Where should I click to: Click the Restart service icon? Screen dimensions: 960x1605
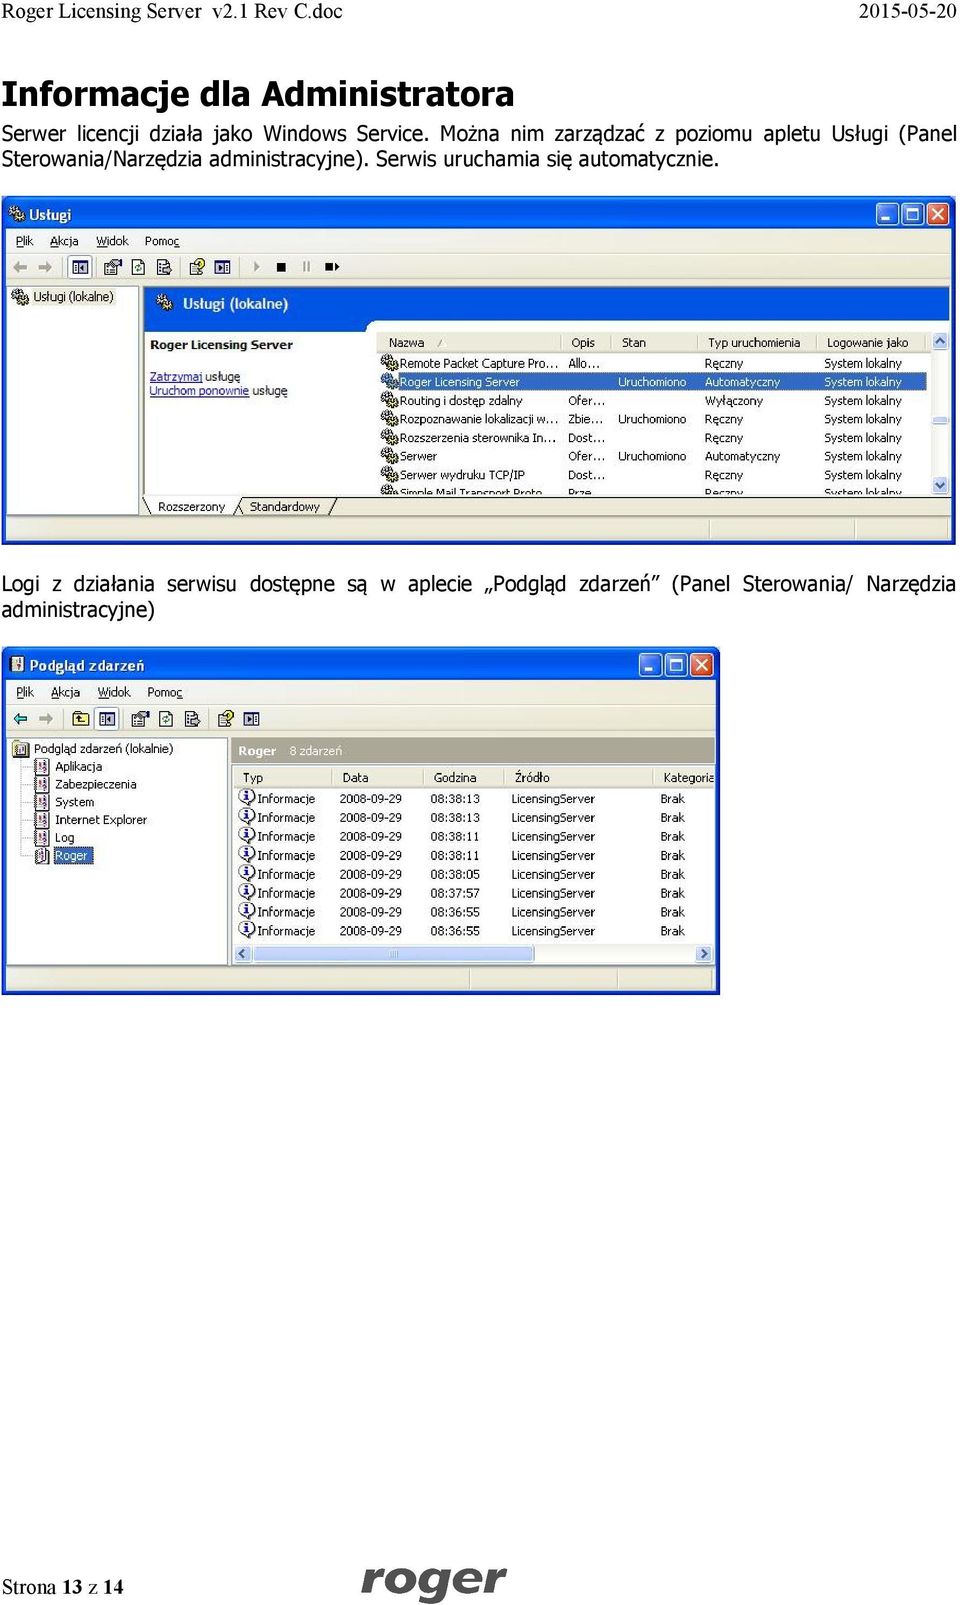332,267
